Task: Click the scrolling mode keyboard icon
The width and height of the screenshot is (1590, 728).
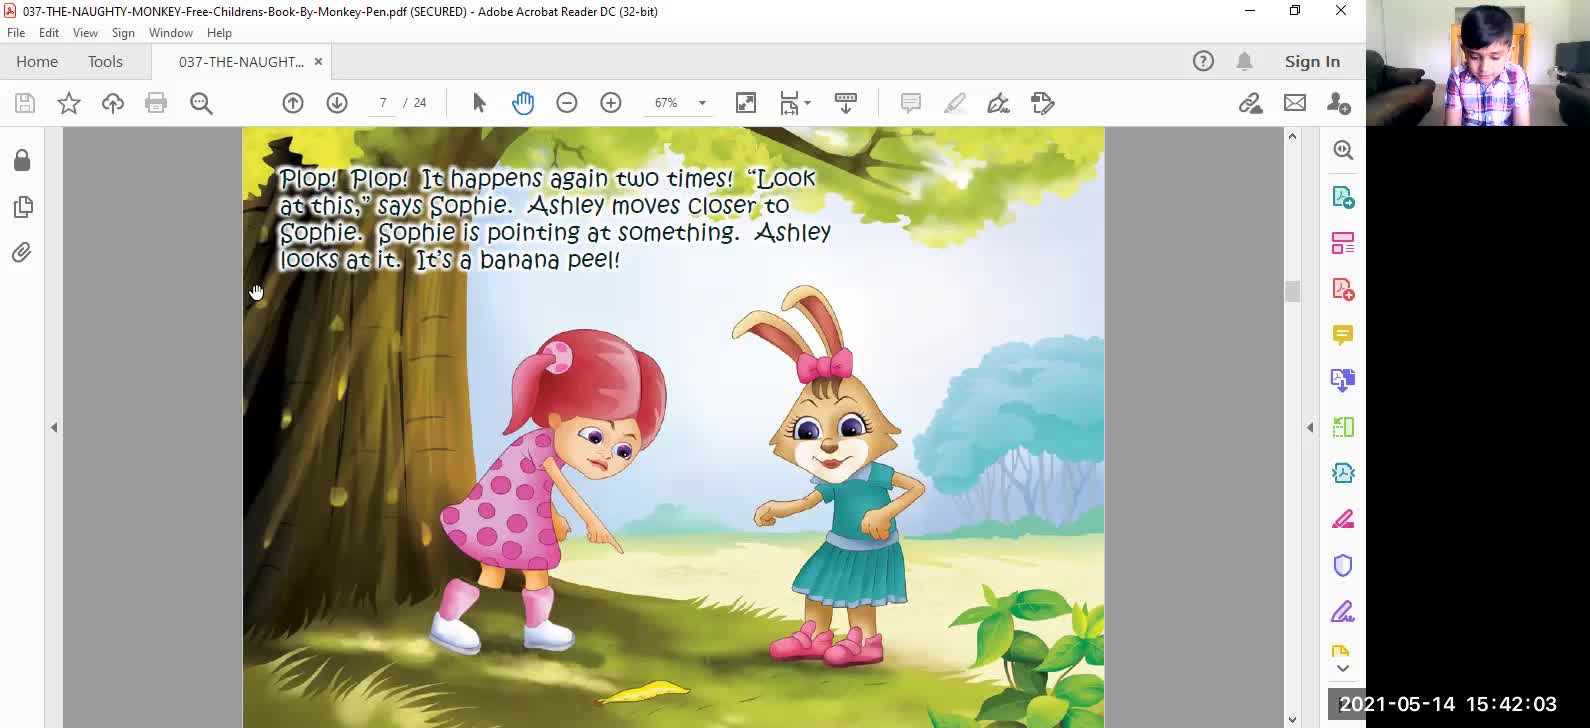Action: coord(846,103)
